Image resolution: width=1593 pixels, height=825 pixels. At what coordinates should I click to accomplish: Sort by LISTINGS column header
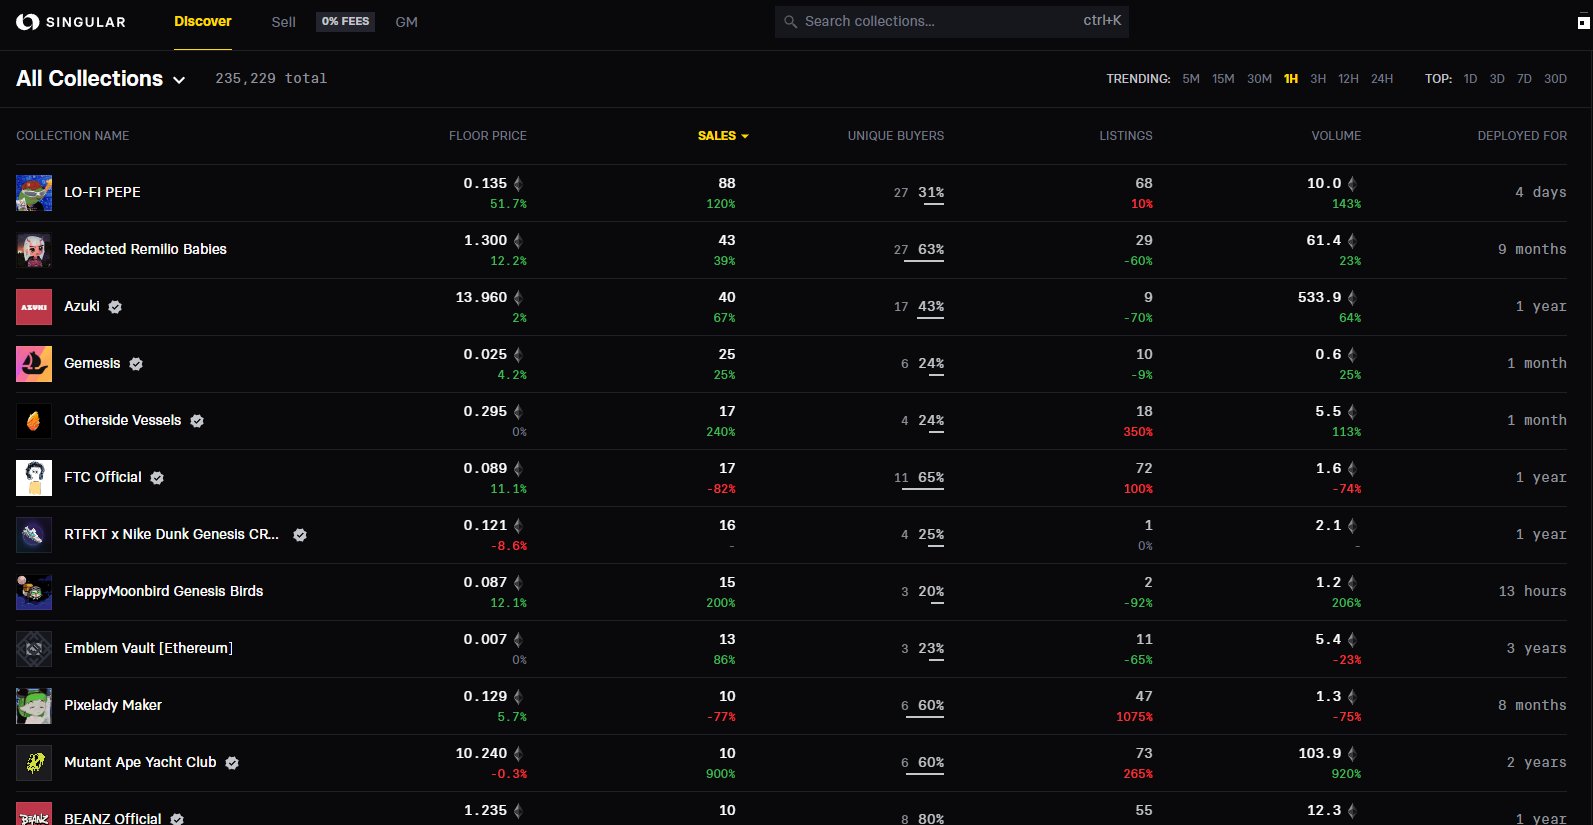[1126, 136]
